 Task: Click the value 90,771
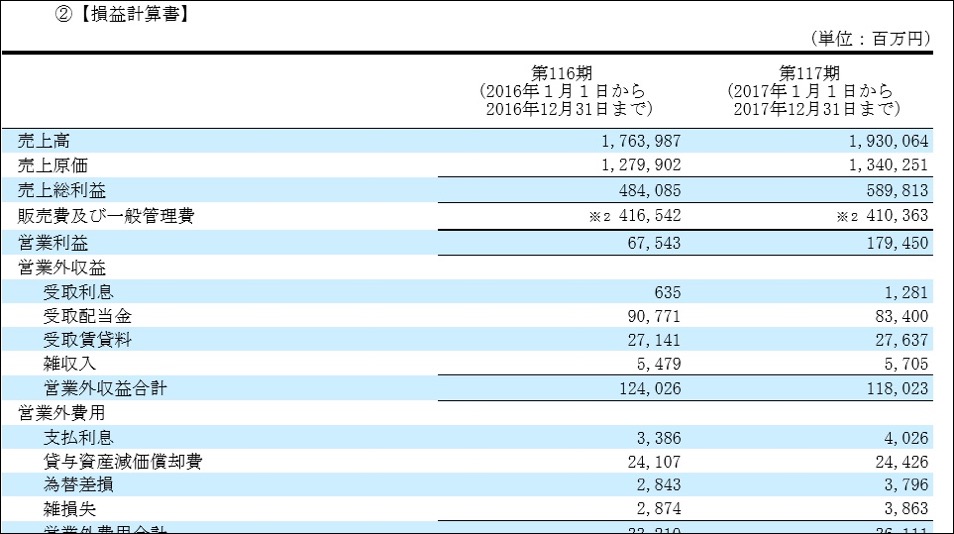(654, 316)
